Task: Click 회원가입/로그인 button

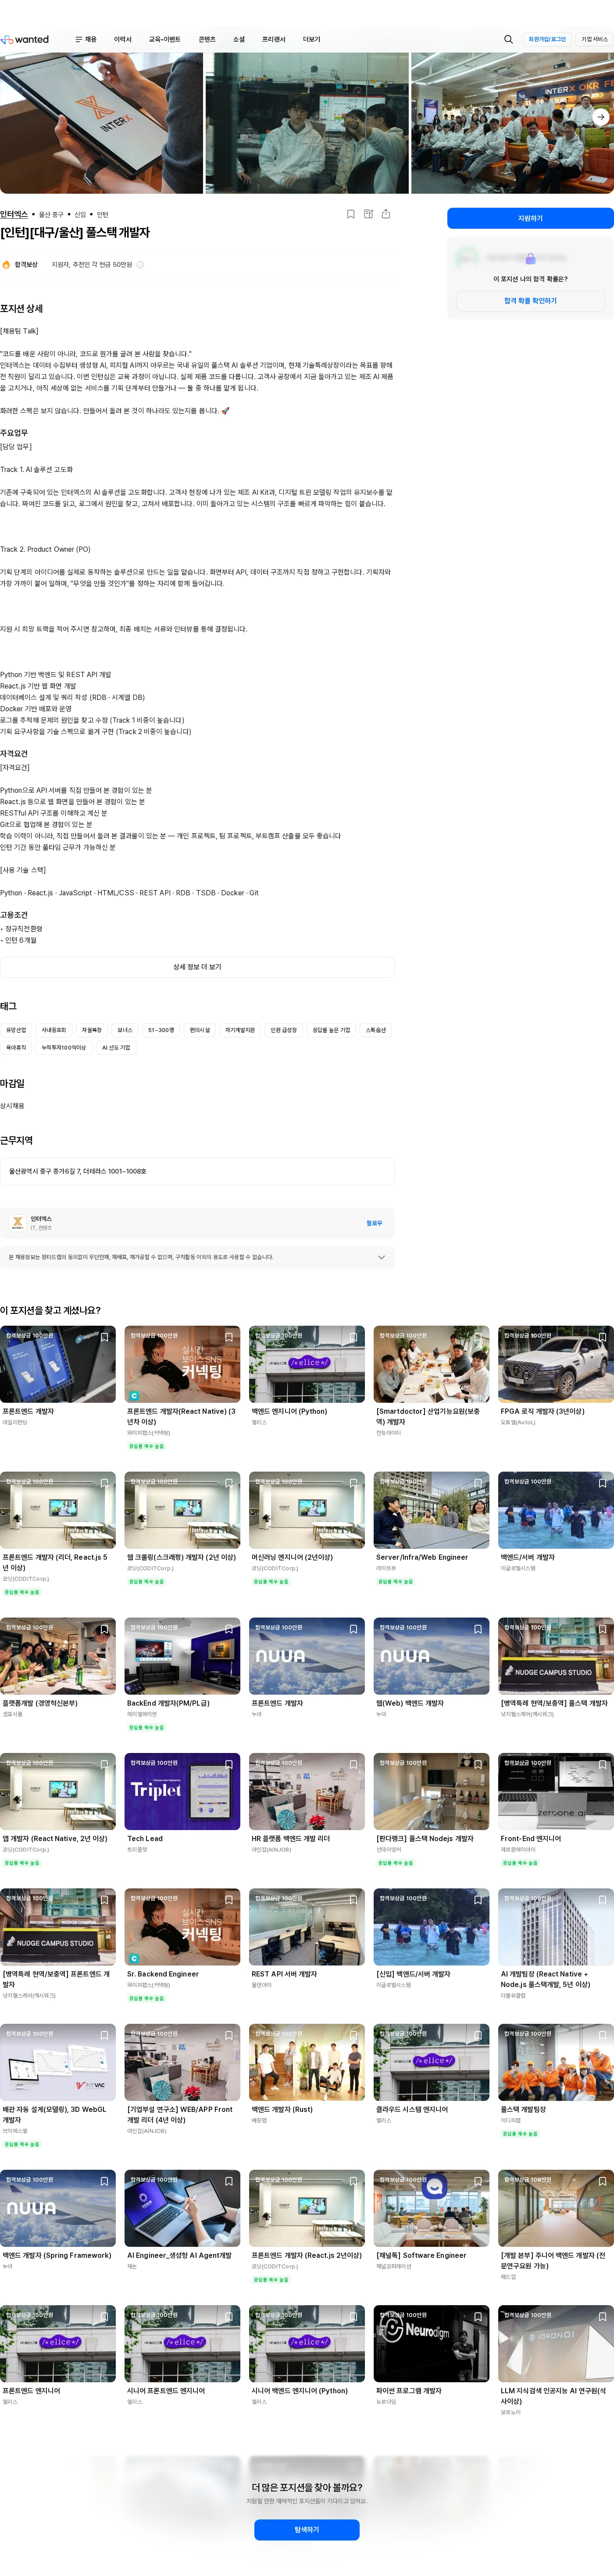Action: coord(547,39)
